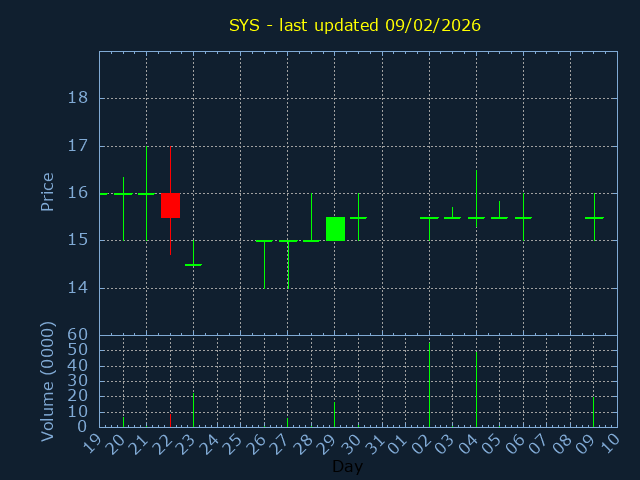
Task: Click the day 19 x-axis tick label
Action: [x=92, y=444]
